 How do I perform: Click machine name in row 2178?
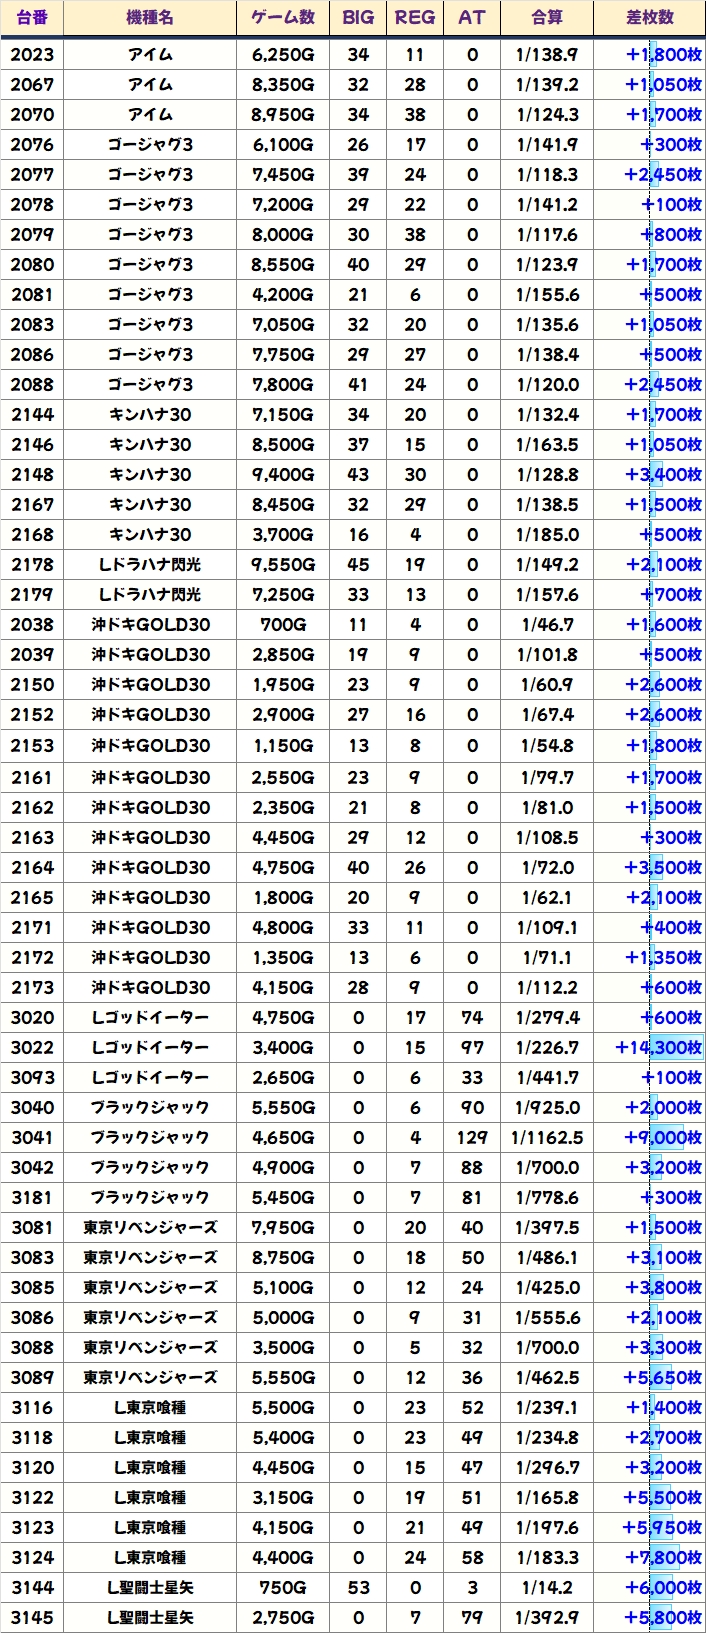(x=150, y=565)
